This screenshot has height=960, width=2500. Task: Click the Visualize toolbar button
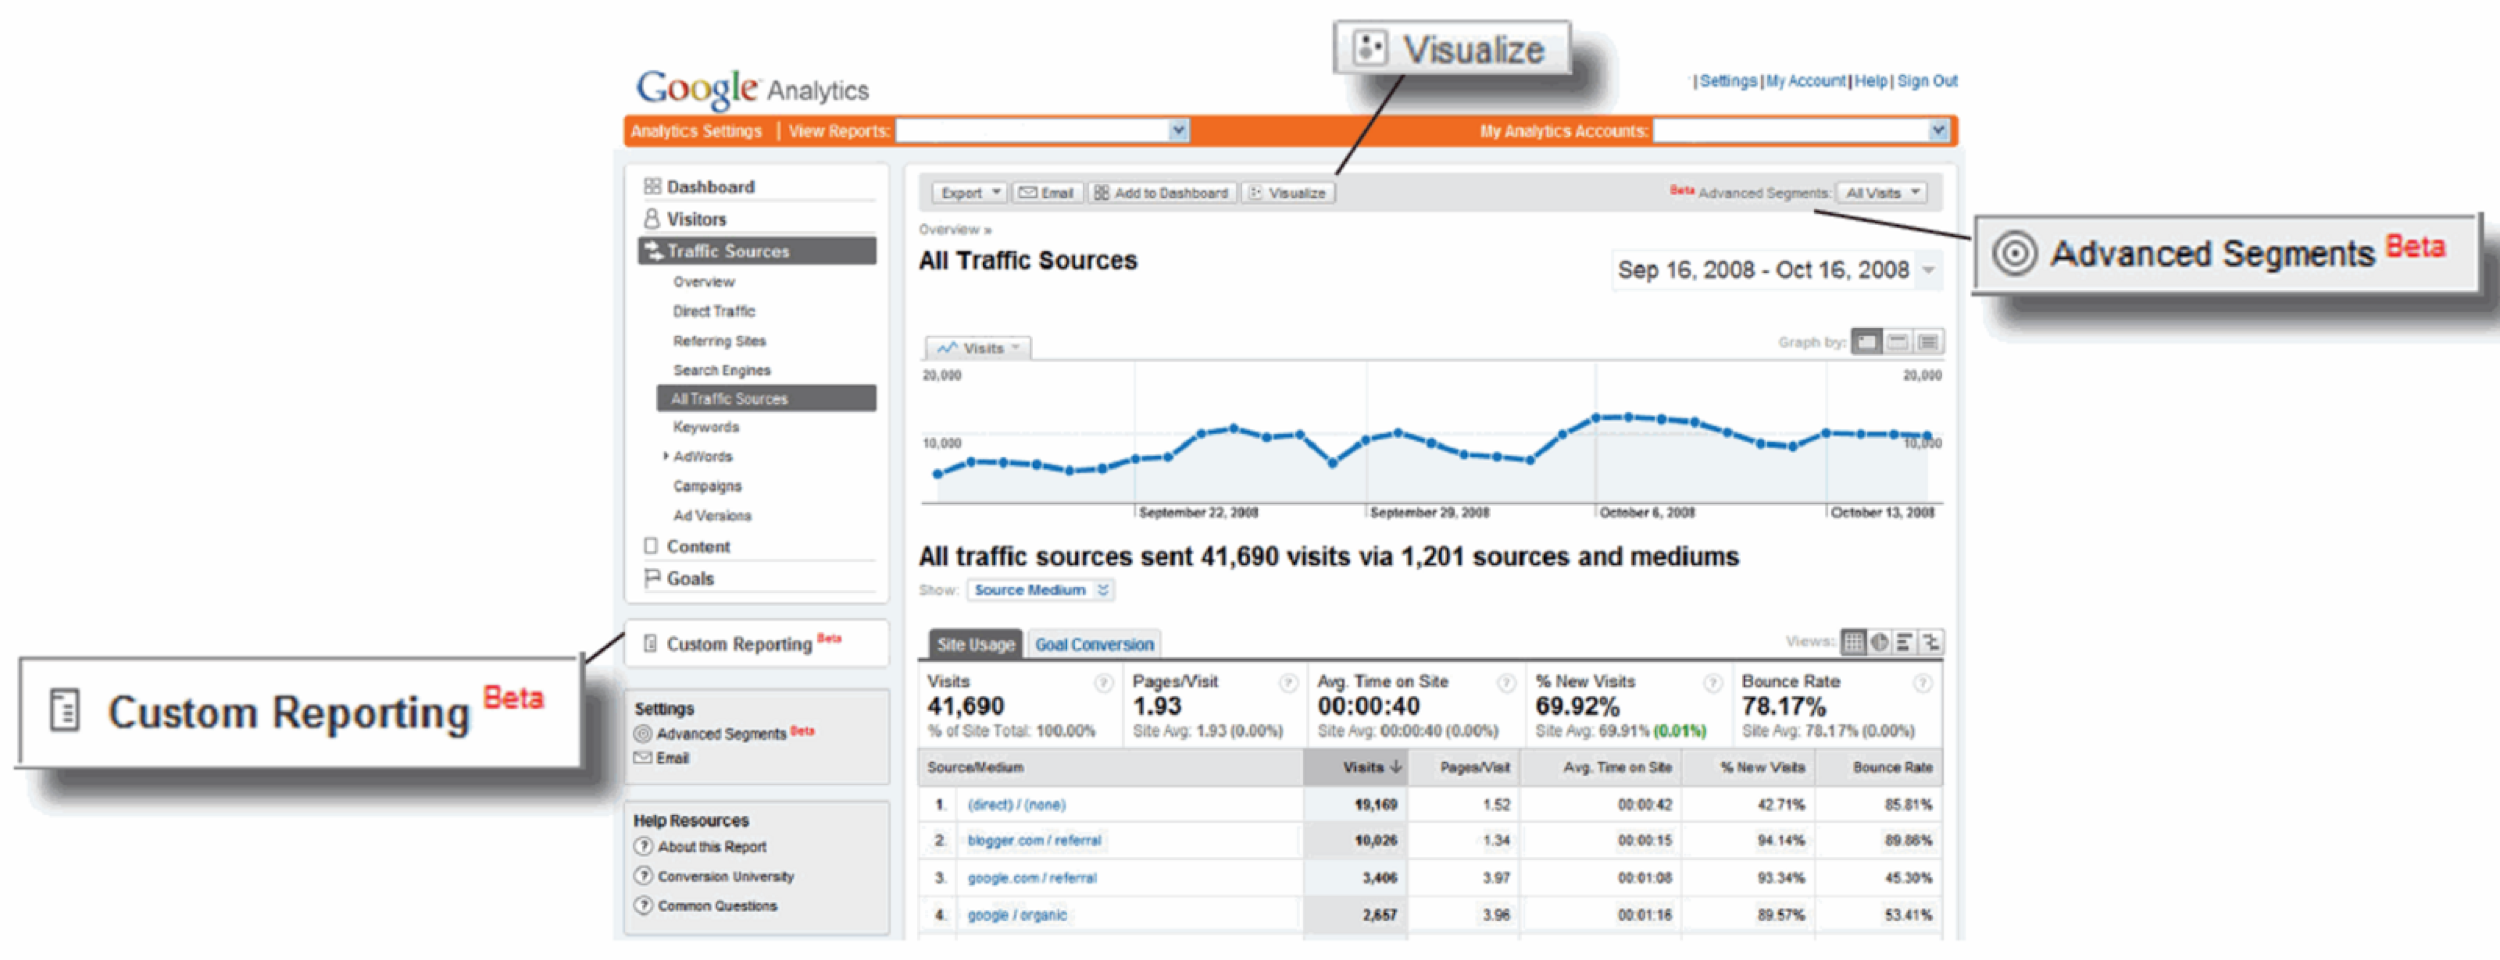tap(1288, 193)
